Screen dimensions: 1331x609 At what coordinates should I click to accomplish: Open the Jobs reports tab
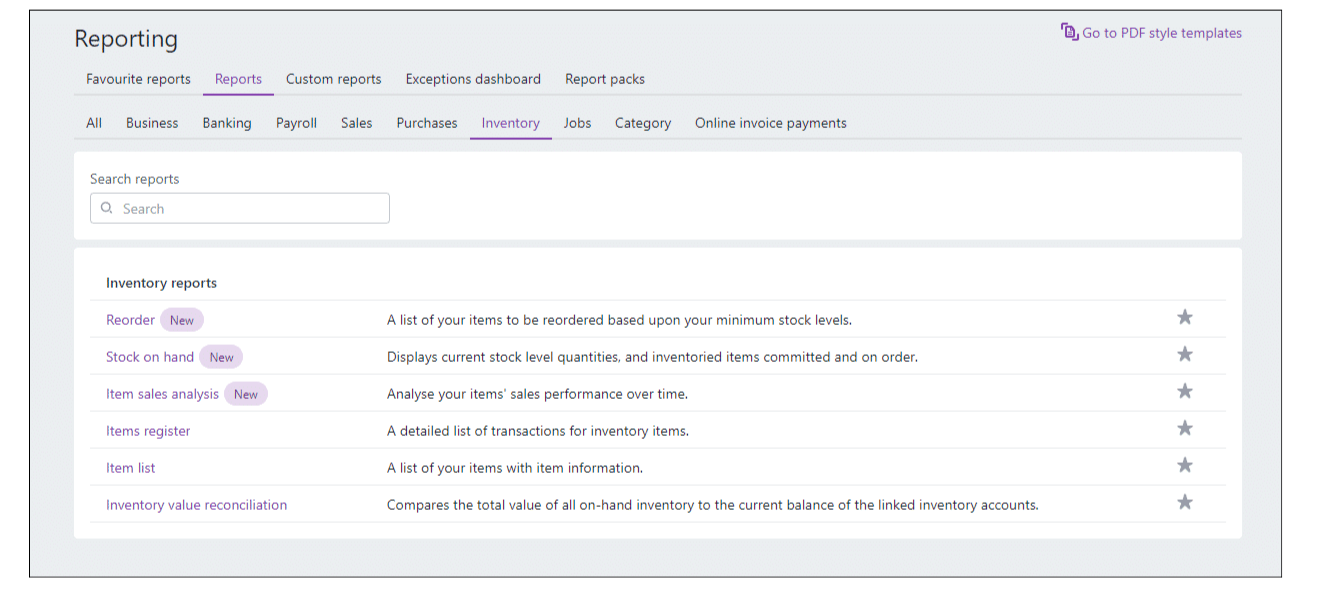(x=577, y=123)
